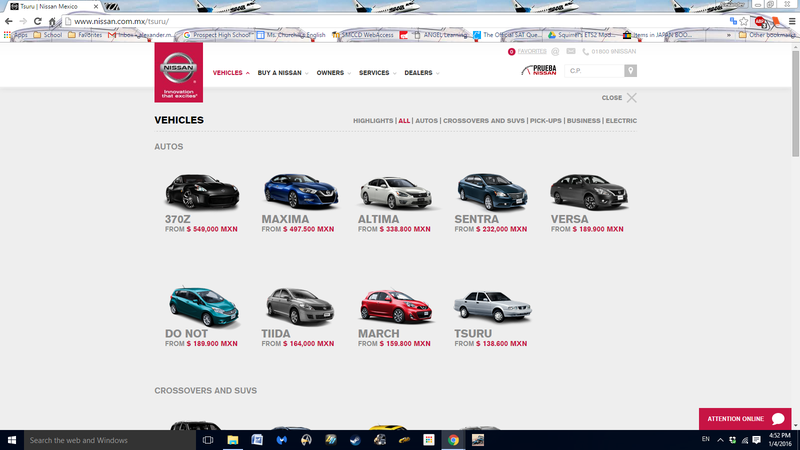
Task: Click the Windows search box
Action: pyautogui.click(x=110, y=440)
